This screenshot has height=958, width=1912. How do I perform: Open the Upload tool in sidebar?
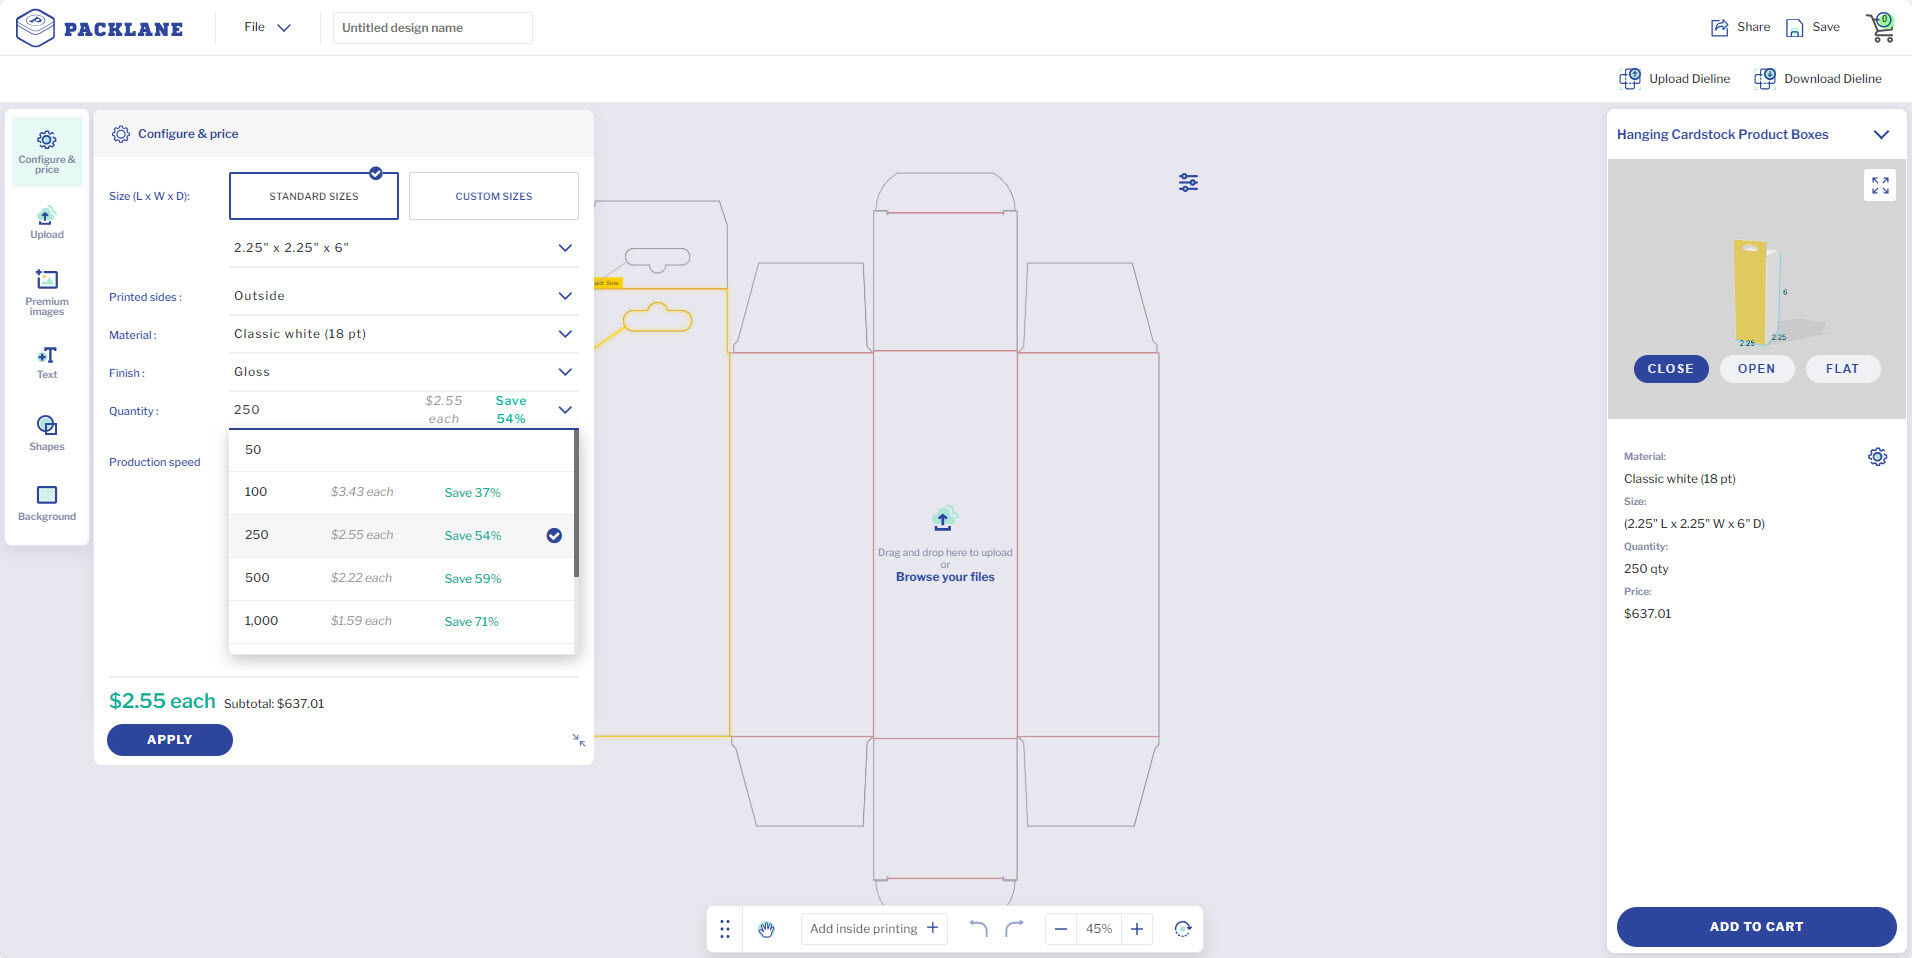pos(46,223)
